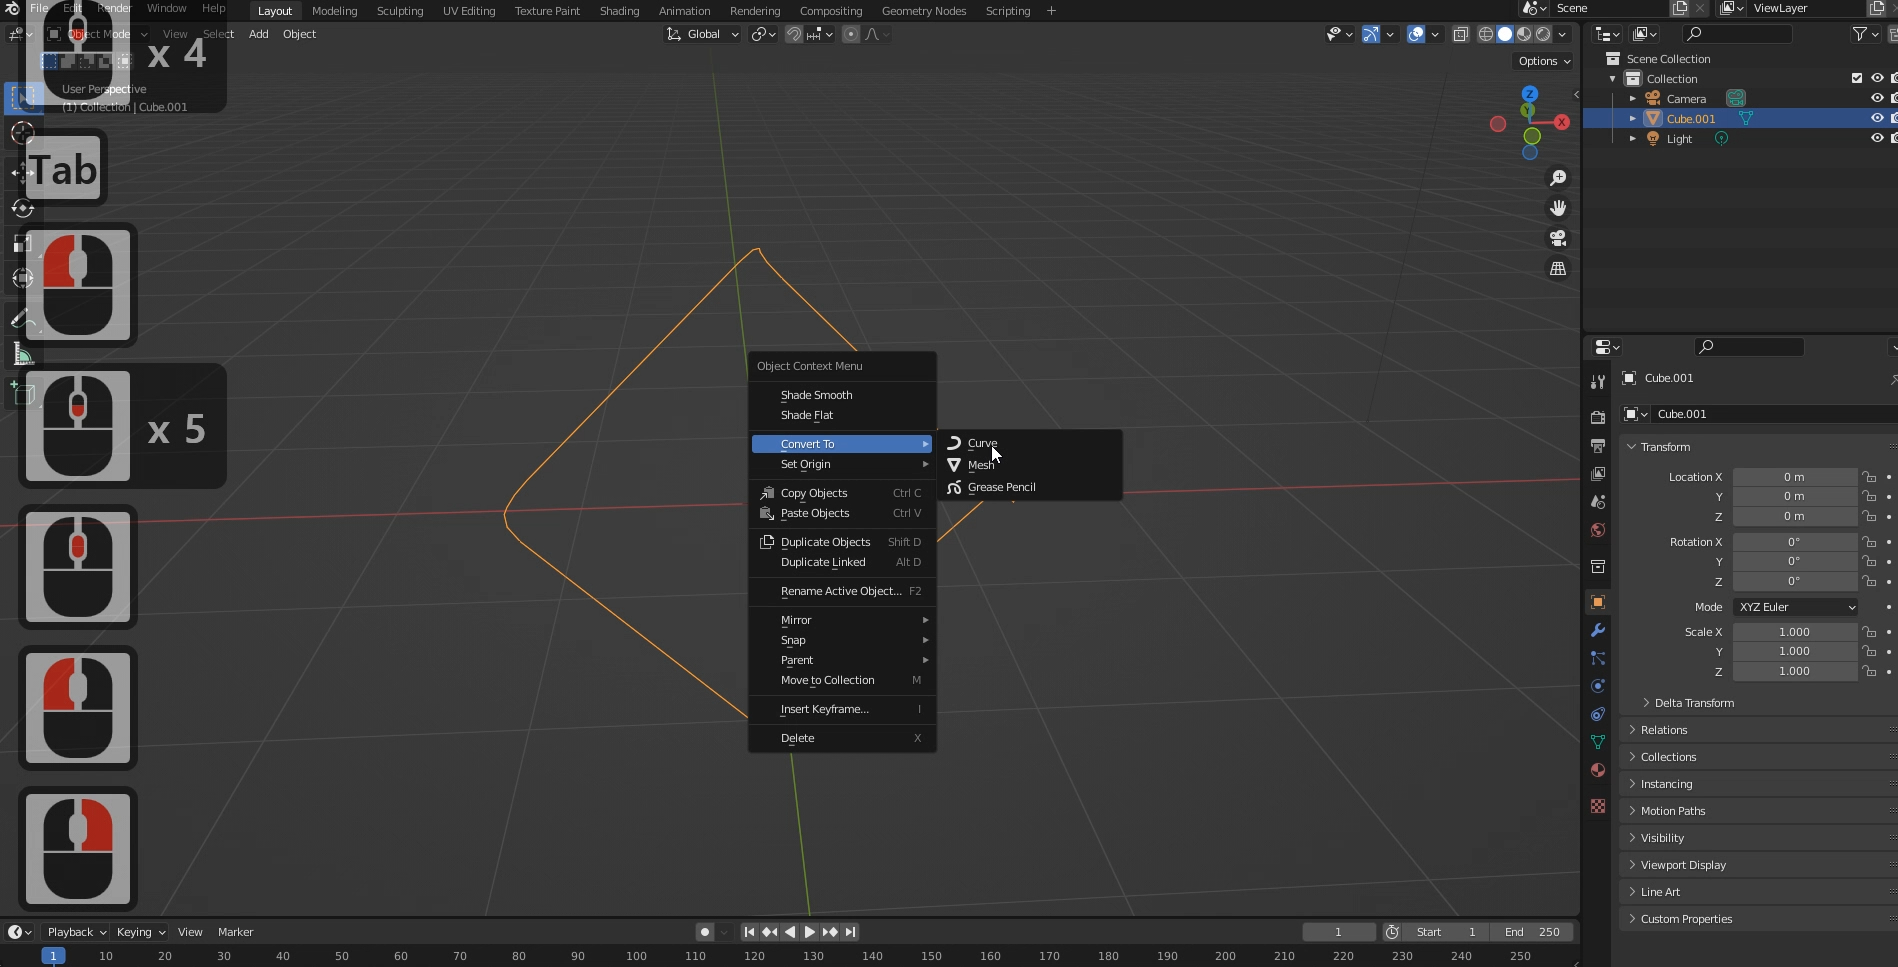
Task: Open the Texture properties checker tab
Action: pyautogui.click(x=1598, y=806)
